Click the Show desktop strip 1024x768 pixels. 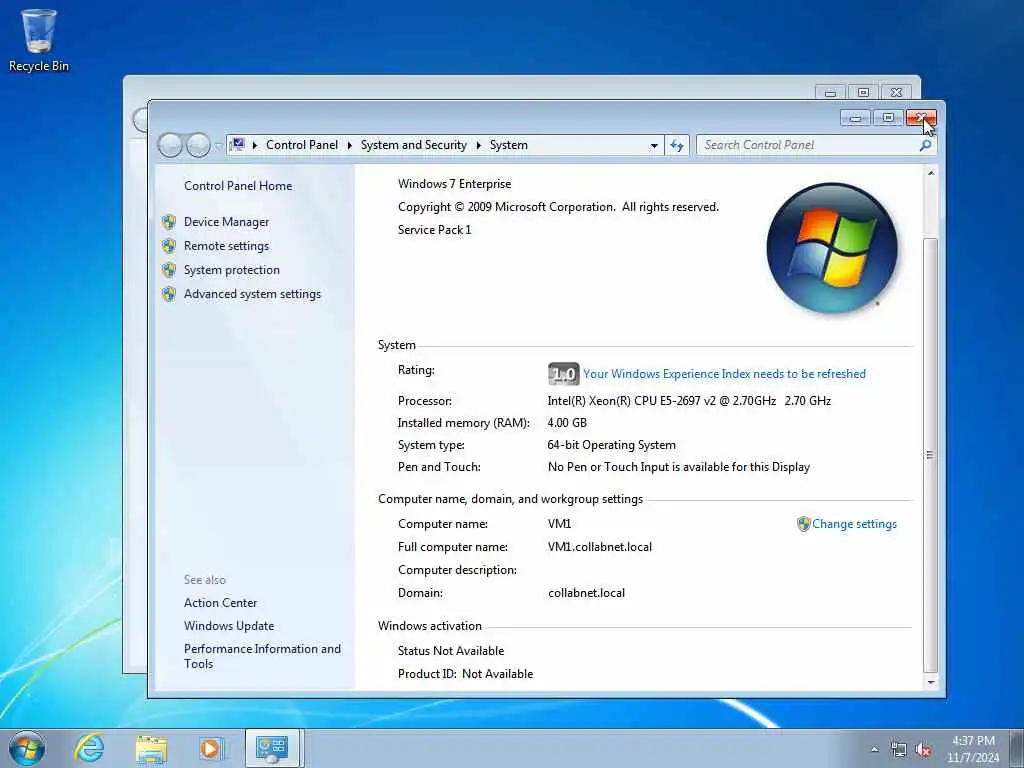[1018, 748]
